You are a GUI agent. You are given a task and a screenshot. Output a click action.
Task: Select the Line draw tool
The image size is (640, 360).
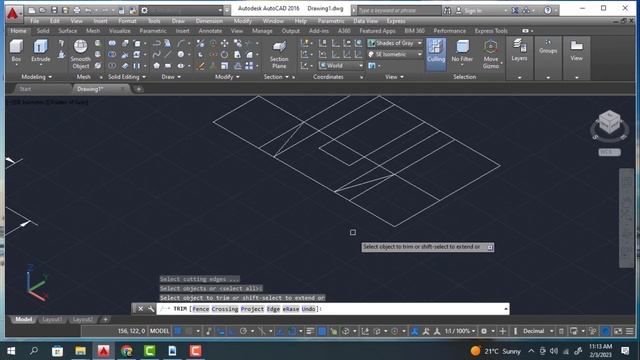point(168,54)
